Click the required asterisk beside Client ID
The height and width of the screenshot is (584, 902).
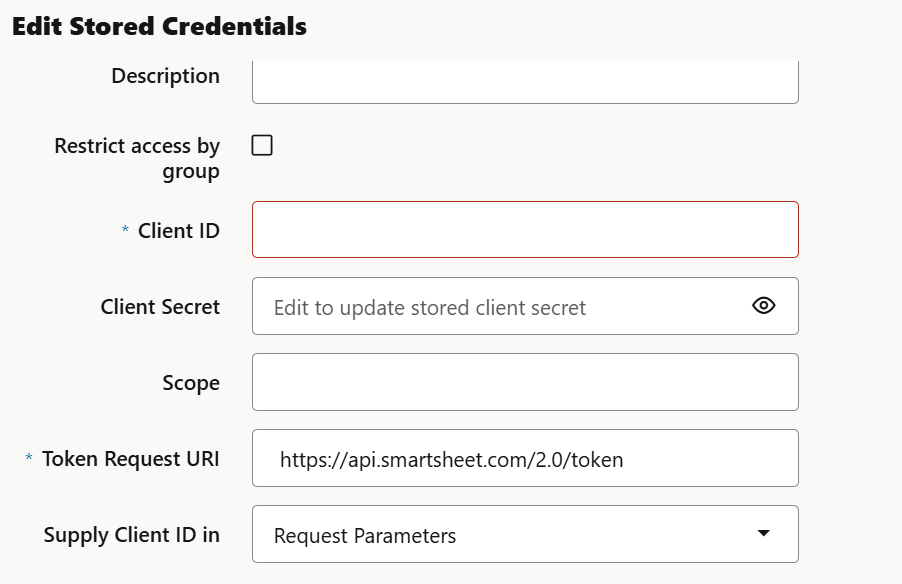coord(125,231)
